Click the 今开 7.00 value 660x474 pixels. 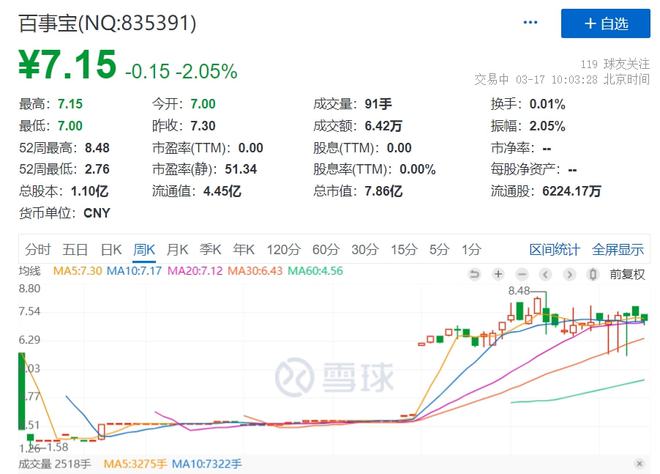click(x=184, y=104)
